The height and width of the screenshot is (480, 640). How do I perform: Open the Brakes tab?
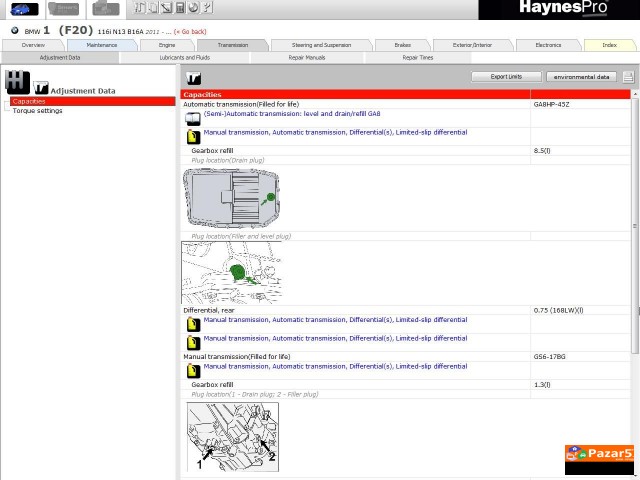click(x=402, y=45)
